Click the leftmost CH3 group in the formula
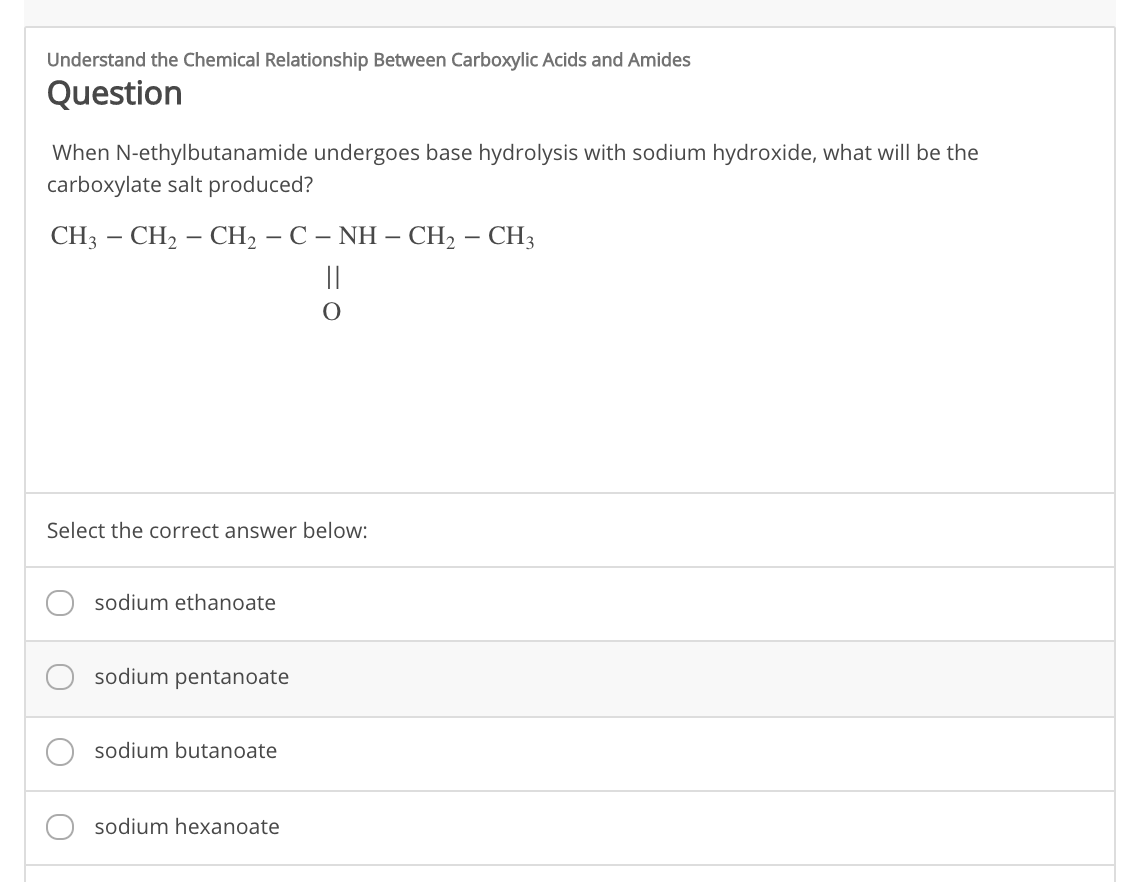Screen dimensions: 1130x882 click(74, 236)
